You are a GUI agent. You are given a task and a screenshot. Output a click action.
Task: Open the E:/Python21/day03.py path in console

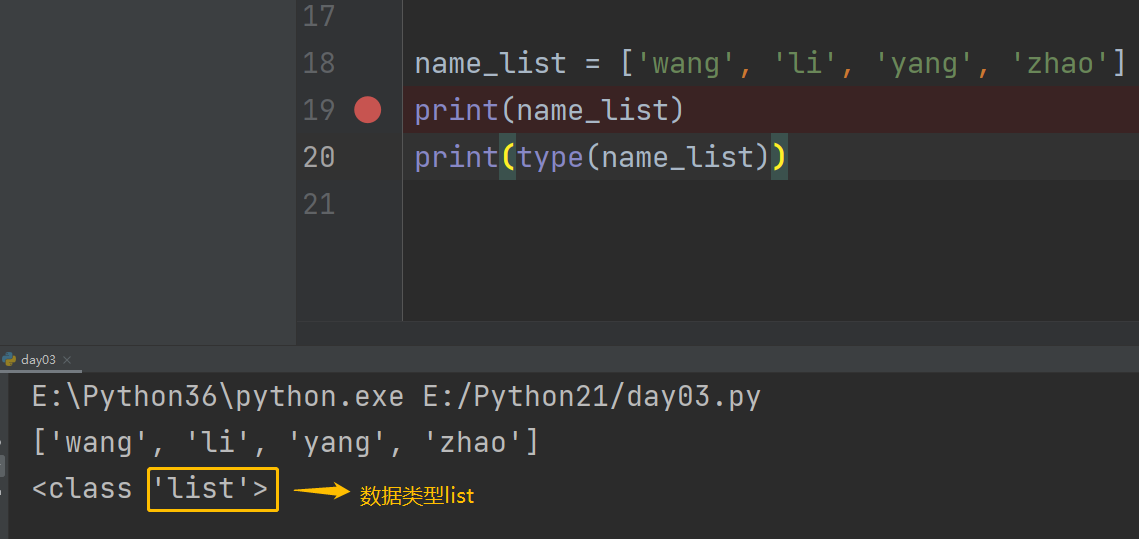point(593,397)
